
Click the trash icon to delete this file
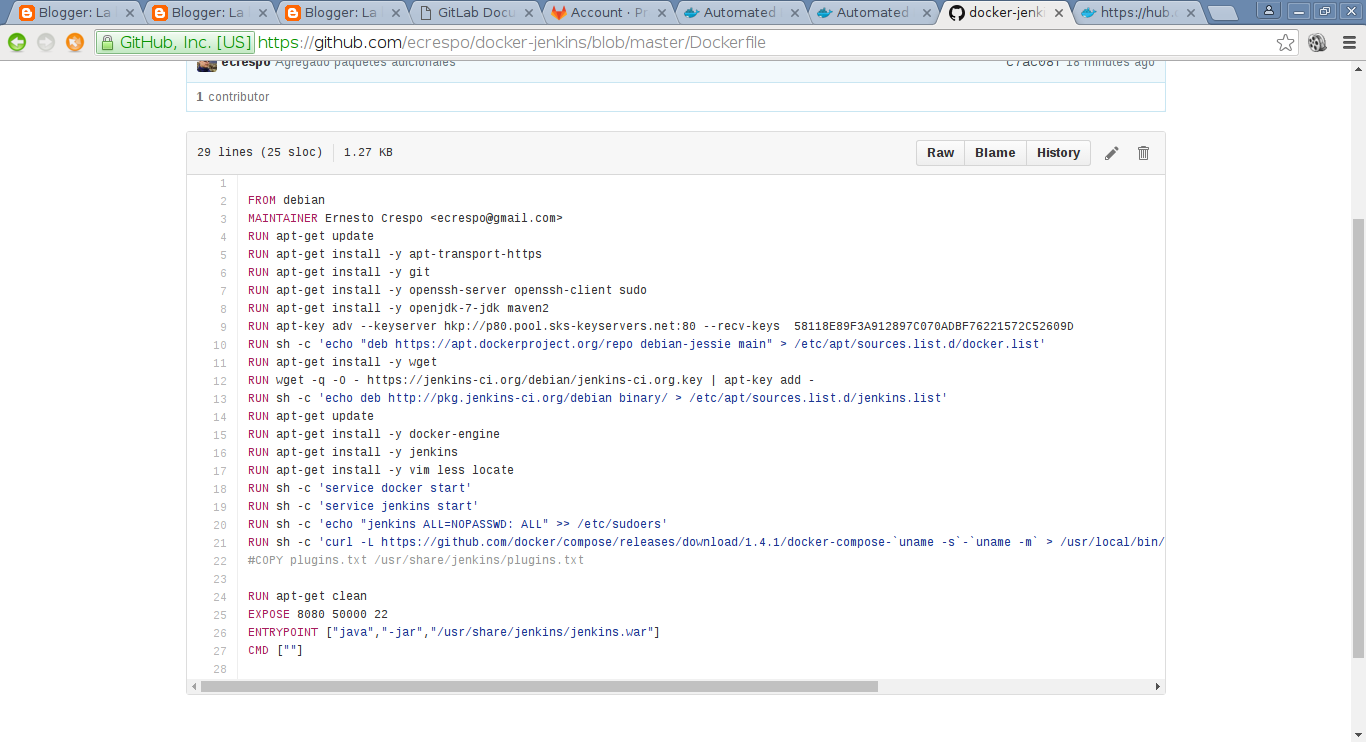[1143, 153]
